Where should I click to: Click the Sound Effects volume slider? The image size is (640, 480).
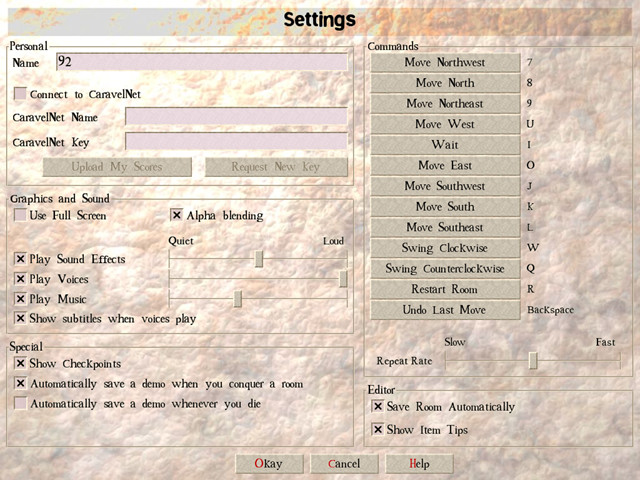coord(259,259)
